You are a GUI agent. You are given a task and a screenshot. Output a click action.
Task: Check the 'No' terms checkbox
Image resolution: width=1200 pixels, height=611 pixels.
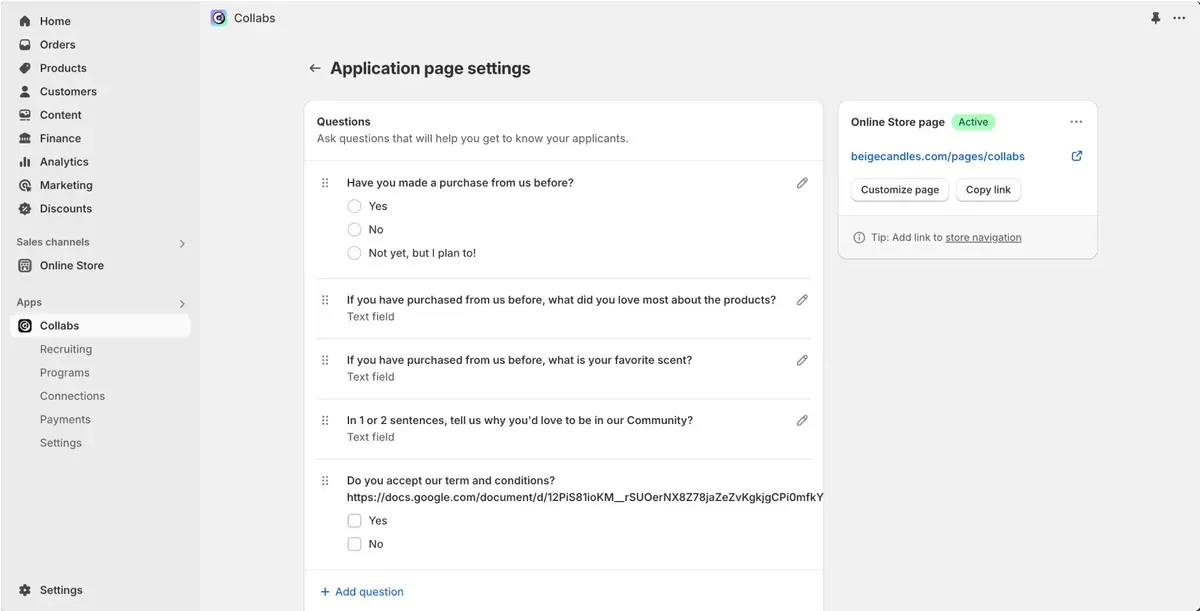(354, 544)
